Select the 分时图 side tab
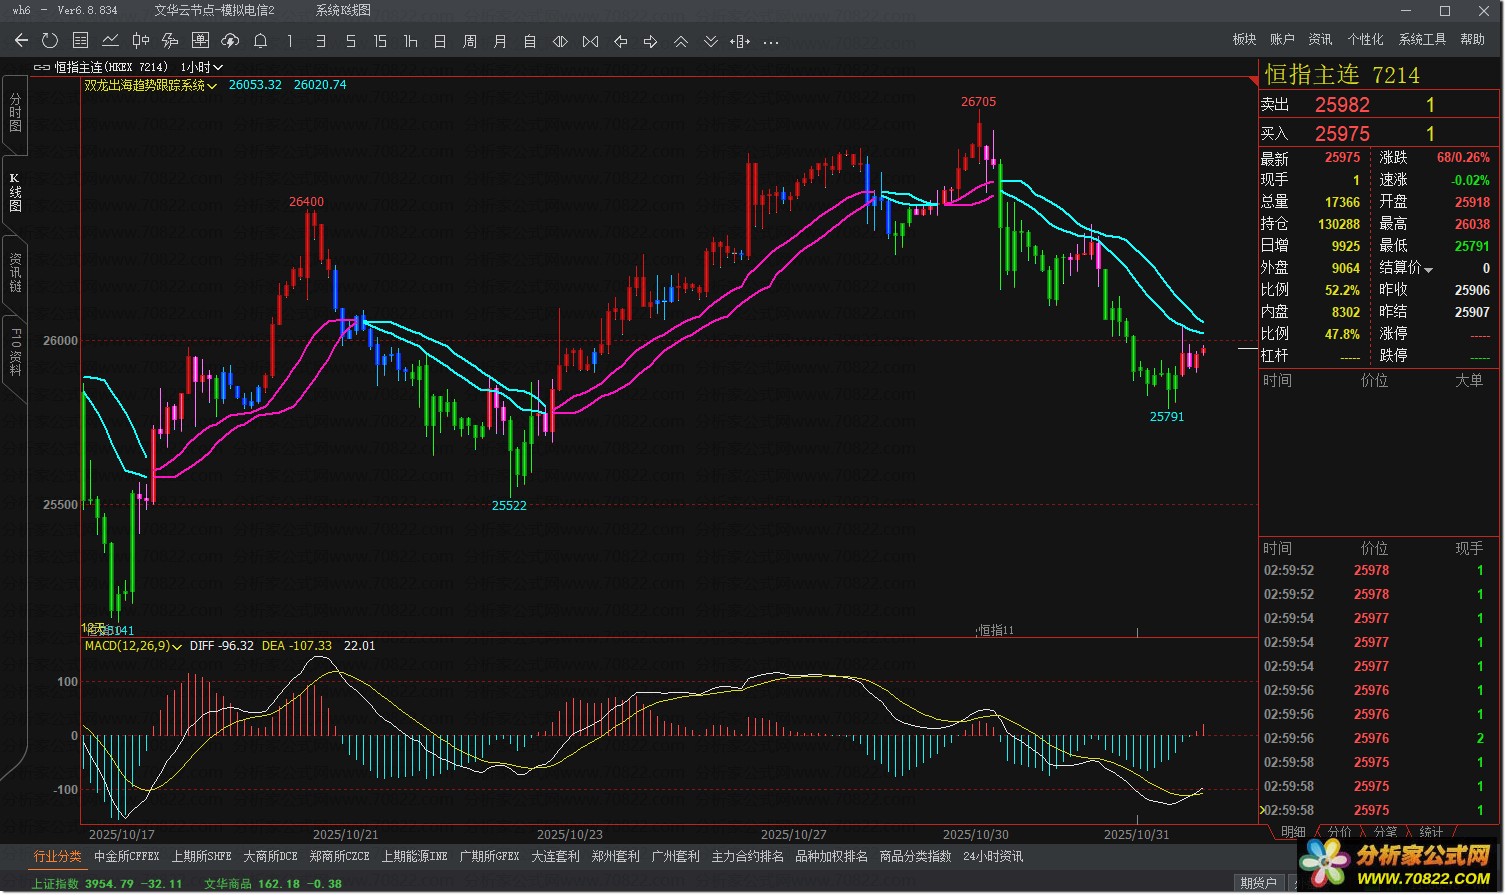This screenshot has height=895, width=1507. (15, 112)
